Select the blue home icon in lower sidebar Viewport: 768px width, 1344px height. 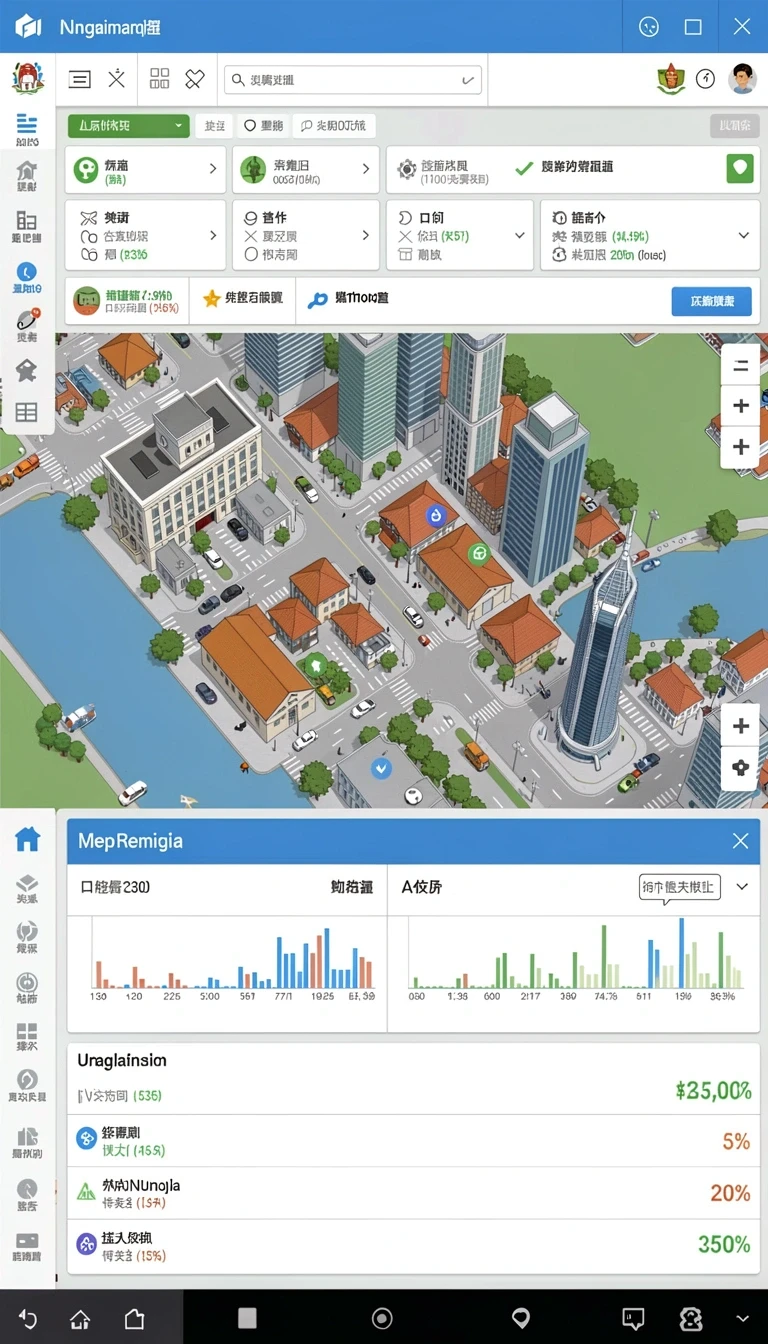[x=27, y=838]
